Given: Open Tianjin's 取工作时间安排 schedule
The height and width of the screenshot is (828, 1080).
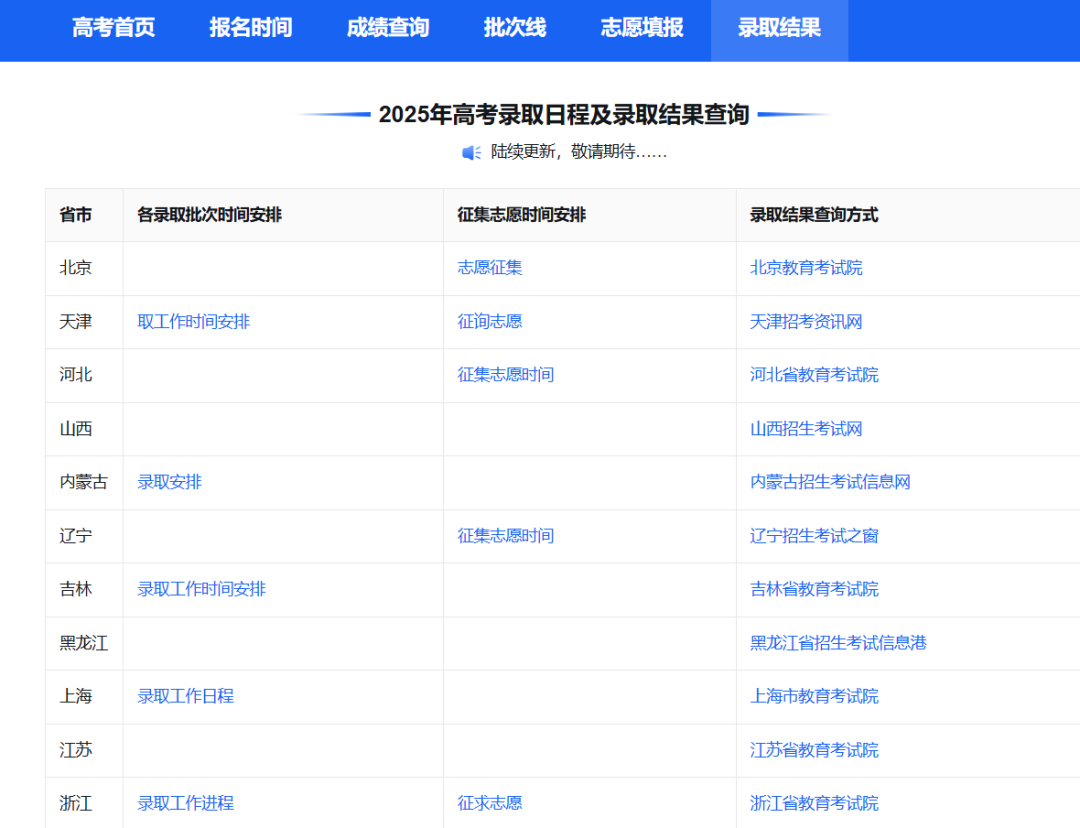Looking at the screenshot, I should coord(193,321).
